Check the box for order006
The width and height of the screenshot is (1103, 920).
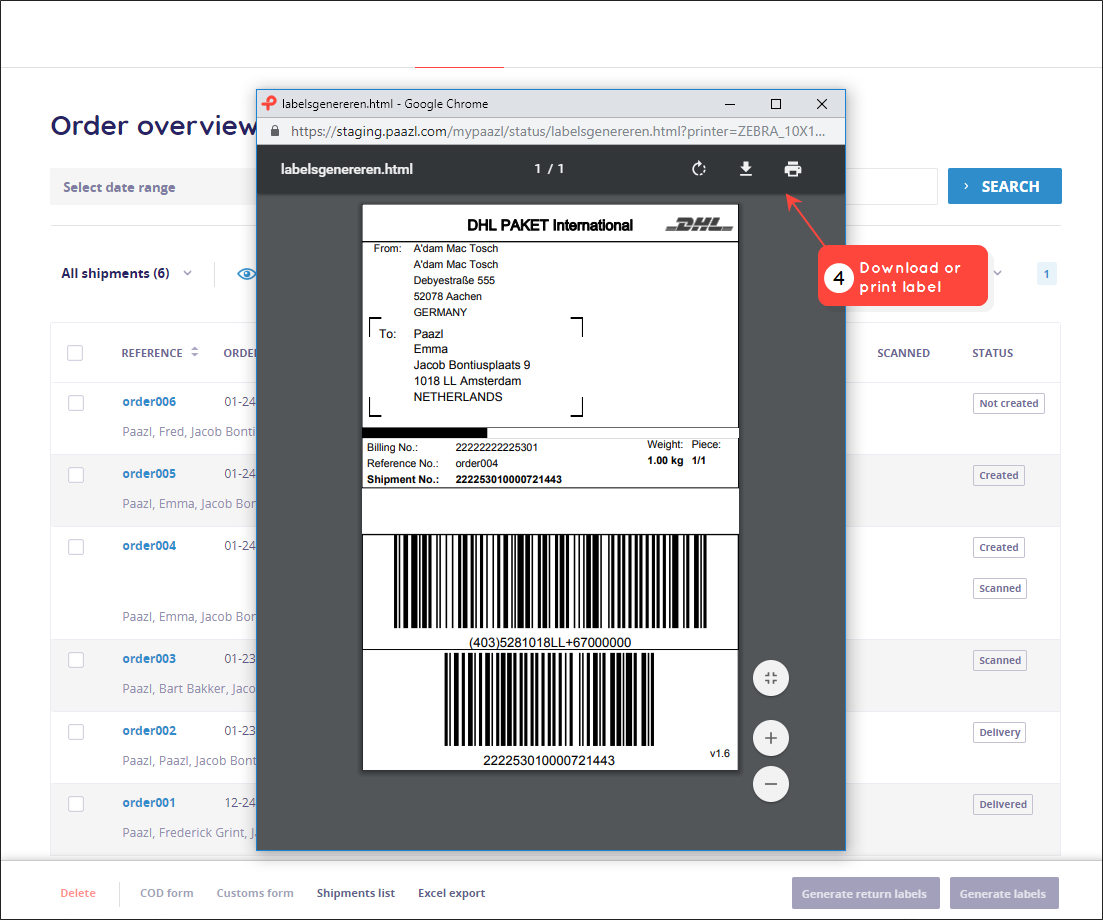[x=76, y=403]
